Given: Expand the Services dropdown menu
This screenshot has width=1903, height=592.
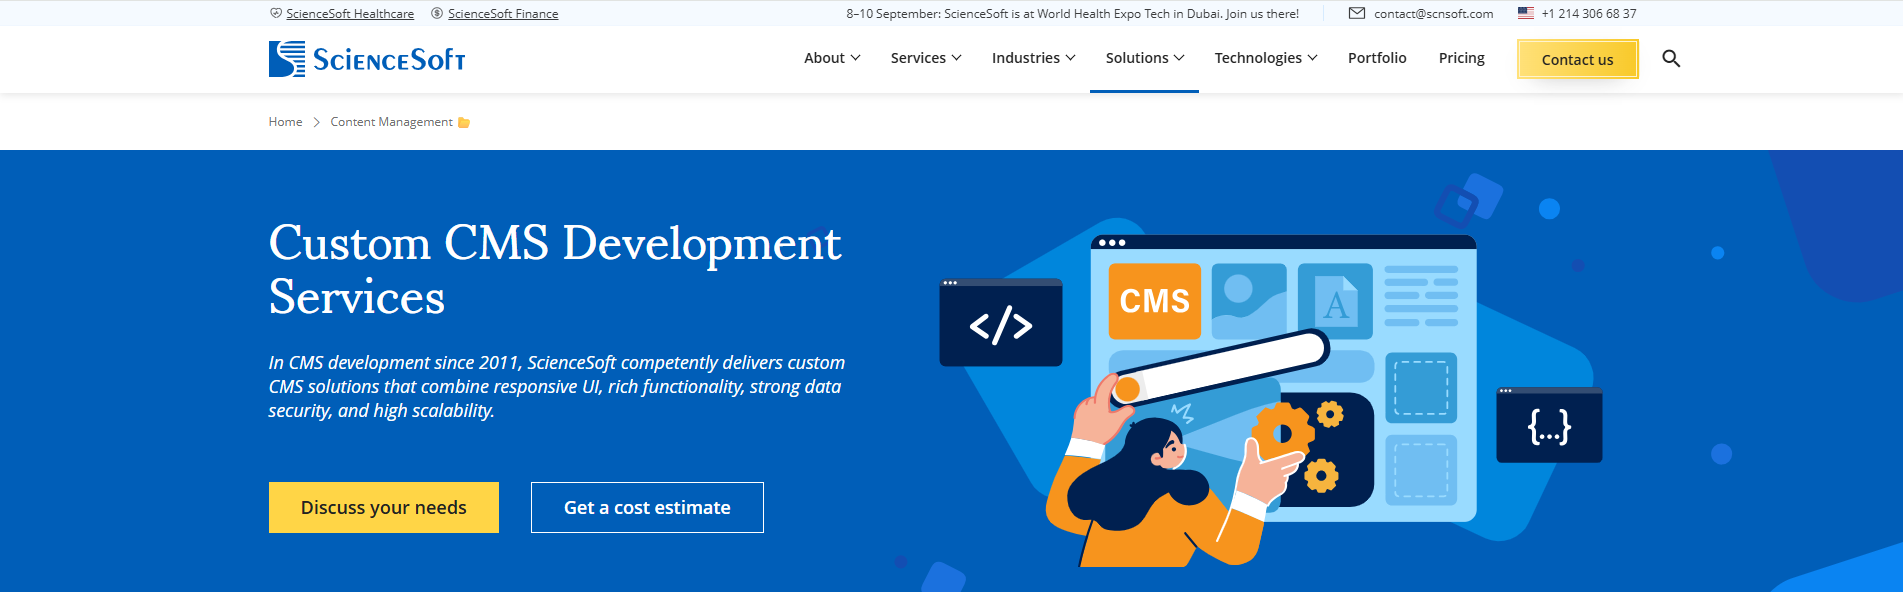Looking at the screenshot, I should coord(925,58).
